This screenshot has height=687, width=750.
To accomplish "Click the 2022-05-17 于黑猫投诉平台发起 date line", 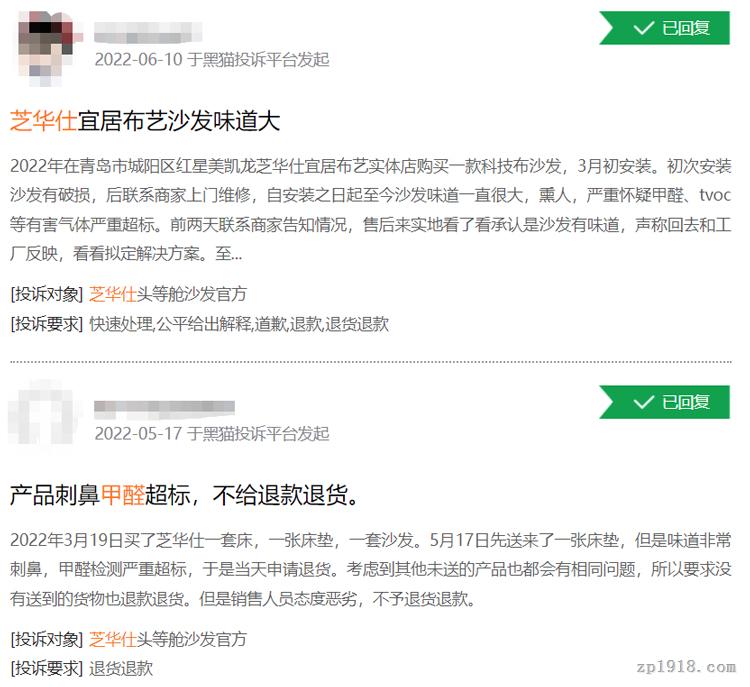I will 212,434.
